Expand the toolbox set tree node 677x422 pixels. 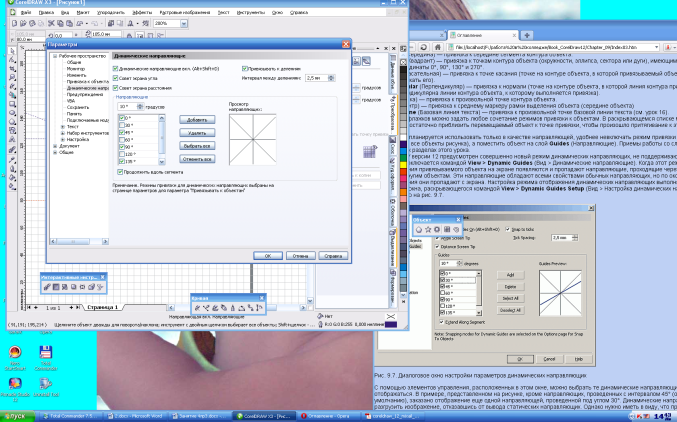63,133
